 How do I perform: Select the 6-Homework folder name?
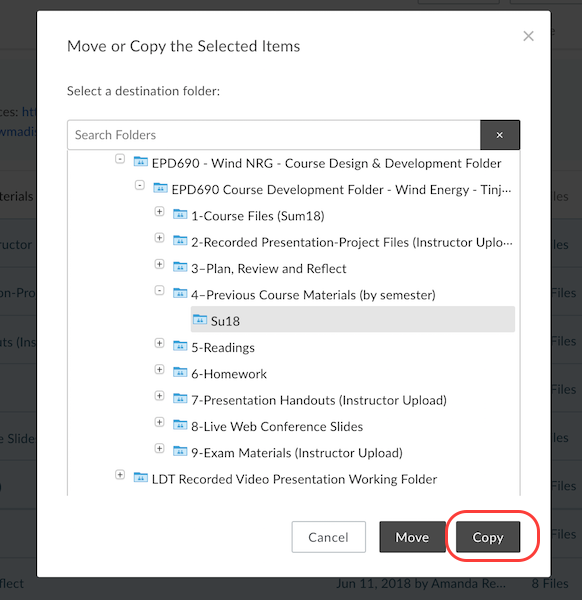[229, 374]
